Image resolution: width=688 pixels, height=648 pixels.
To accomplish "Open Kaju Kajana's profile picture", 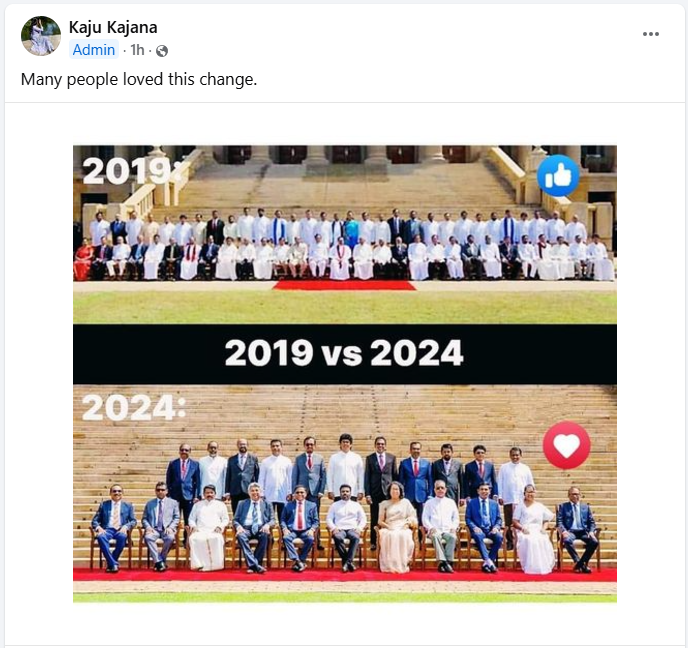I will pos(41,36).
